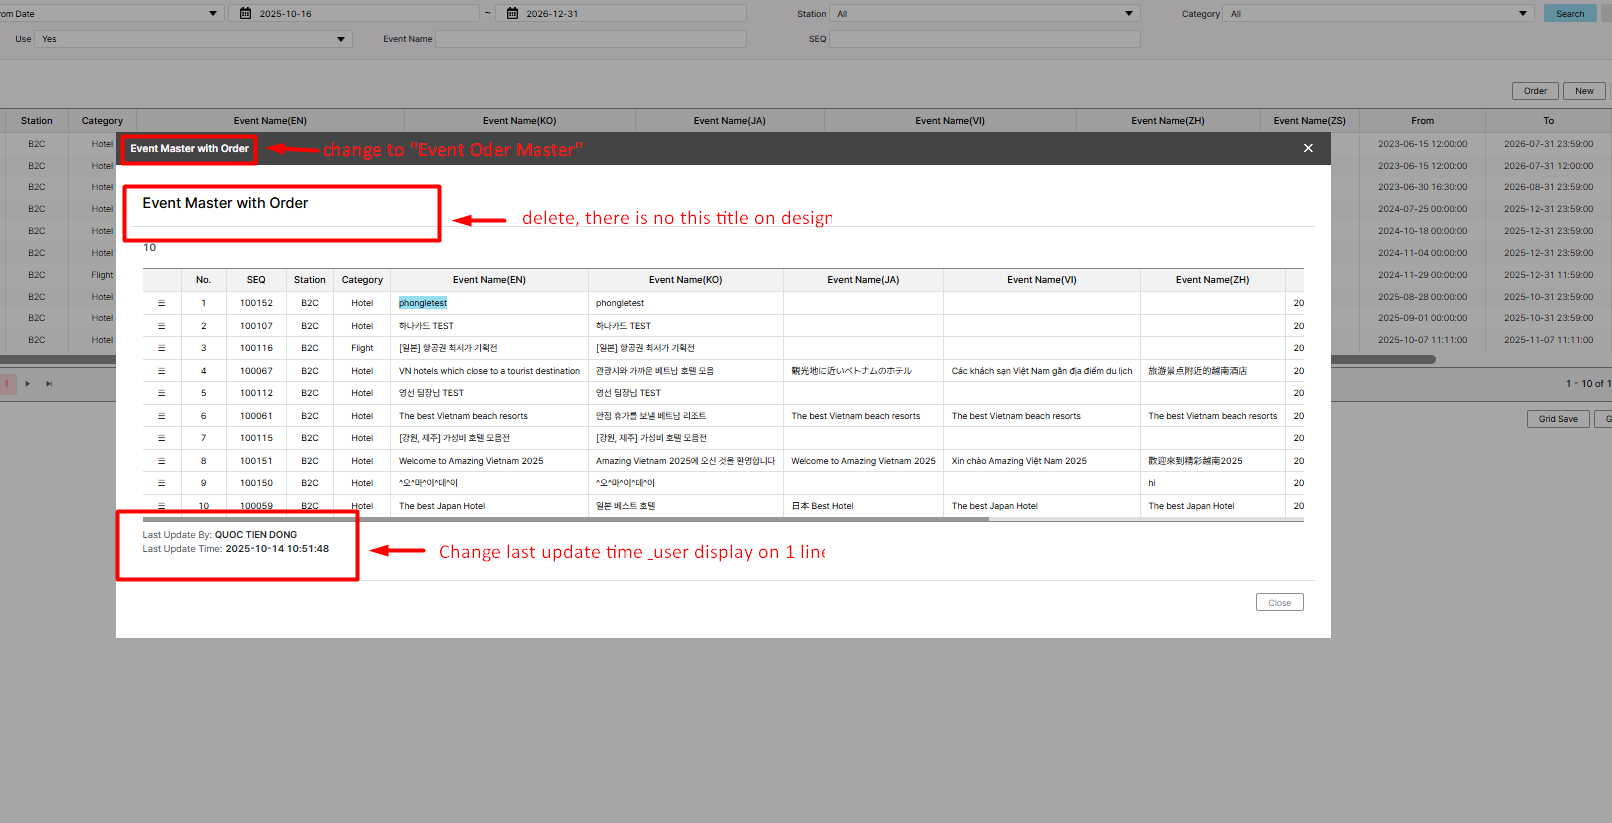Click the New button
Image resolution: width=1612 pixels, height=823 pixels.
click(1584, 91)
